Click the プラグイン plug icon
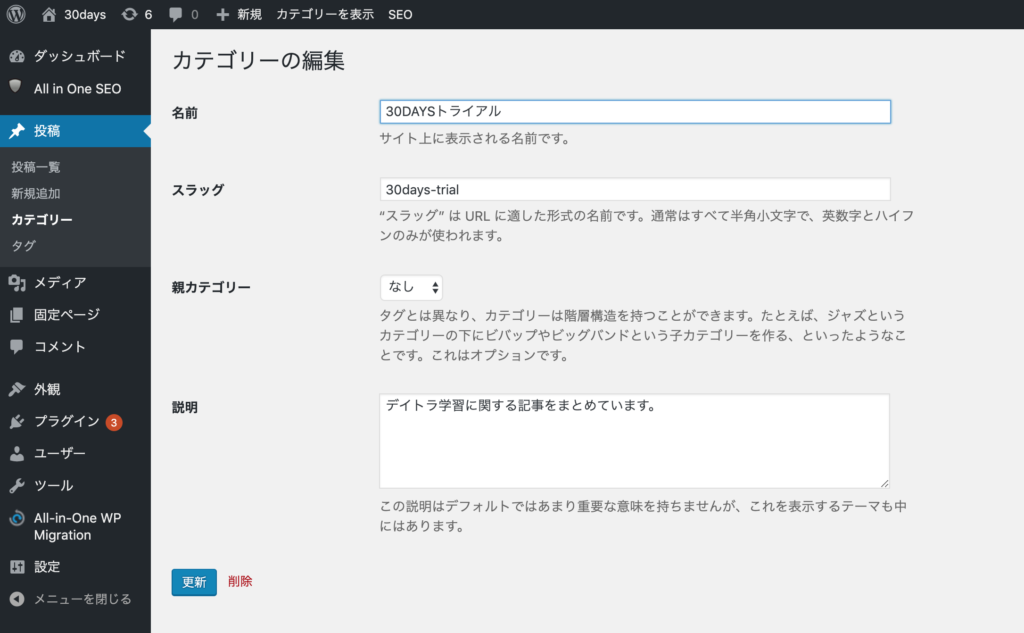The height and width of the screenshot is (633, 1024). 17,422
